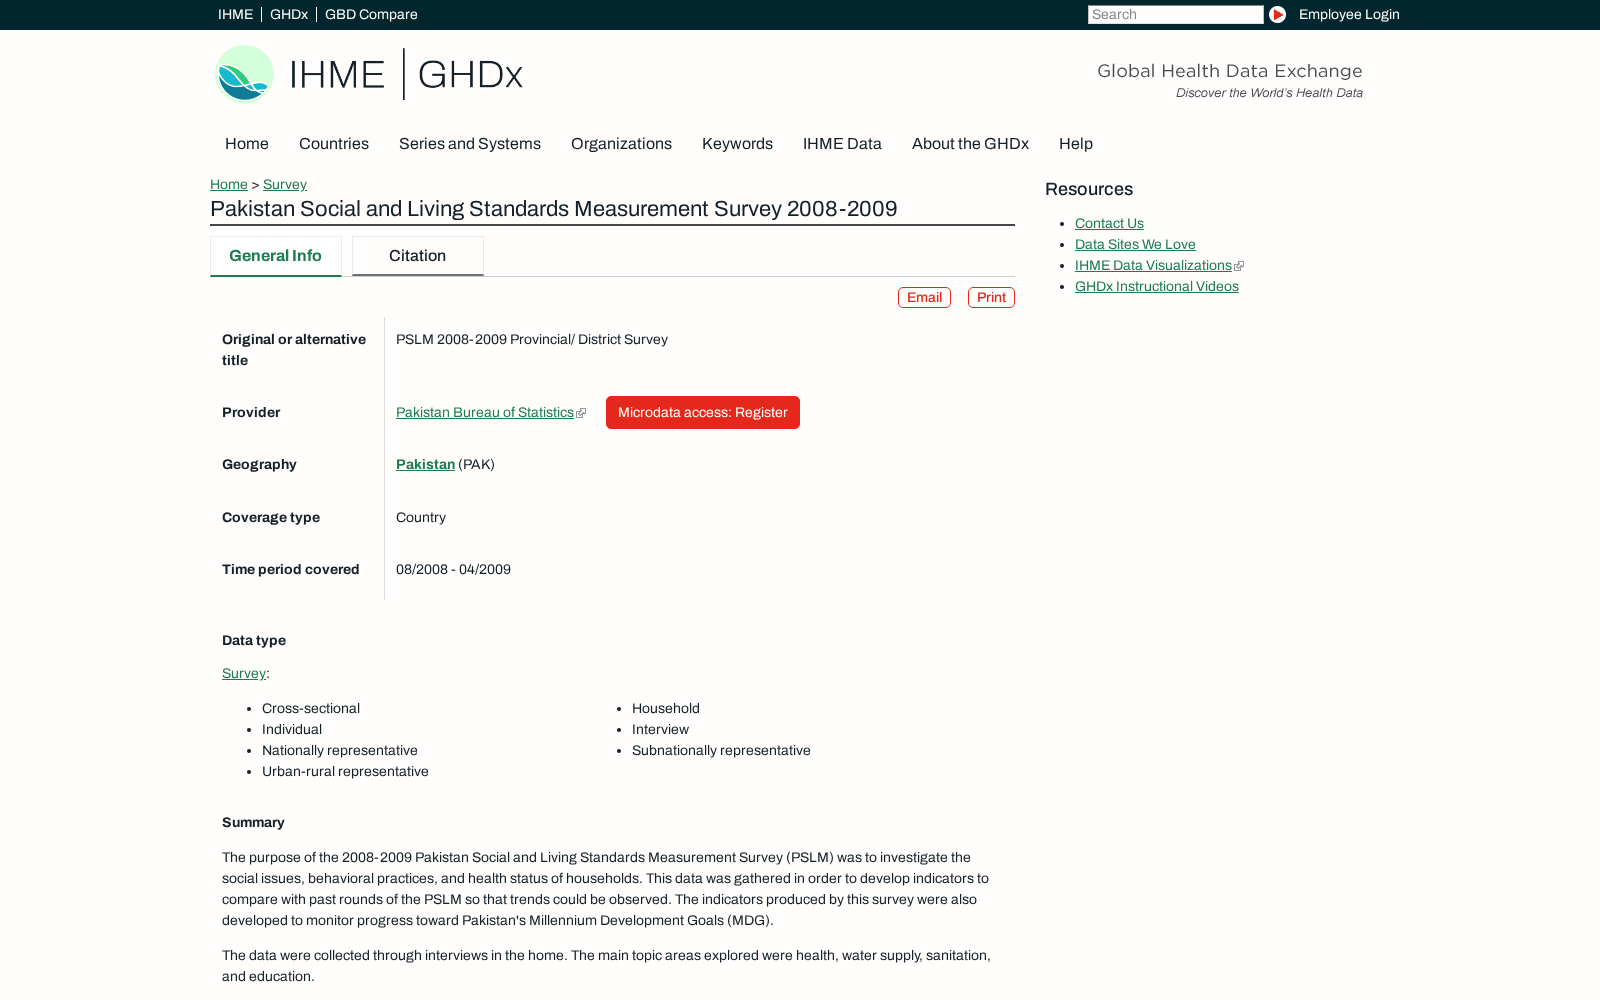Click Home breadcrumb link

(229, 185)
